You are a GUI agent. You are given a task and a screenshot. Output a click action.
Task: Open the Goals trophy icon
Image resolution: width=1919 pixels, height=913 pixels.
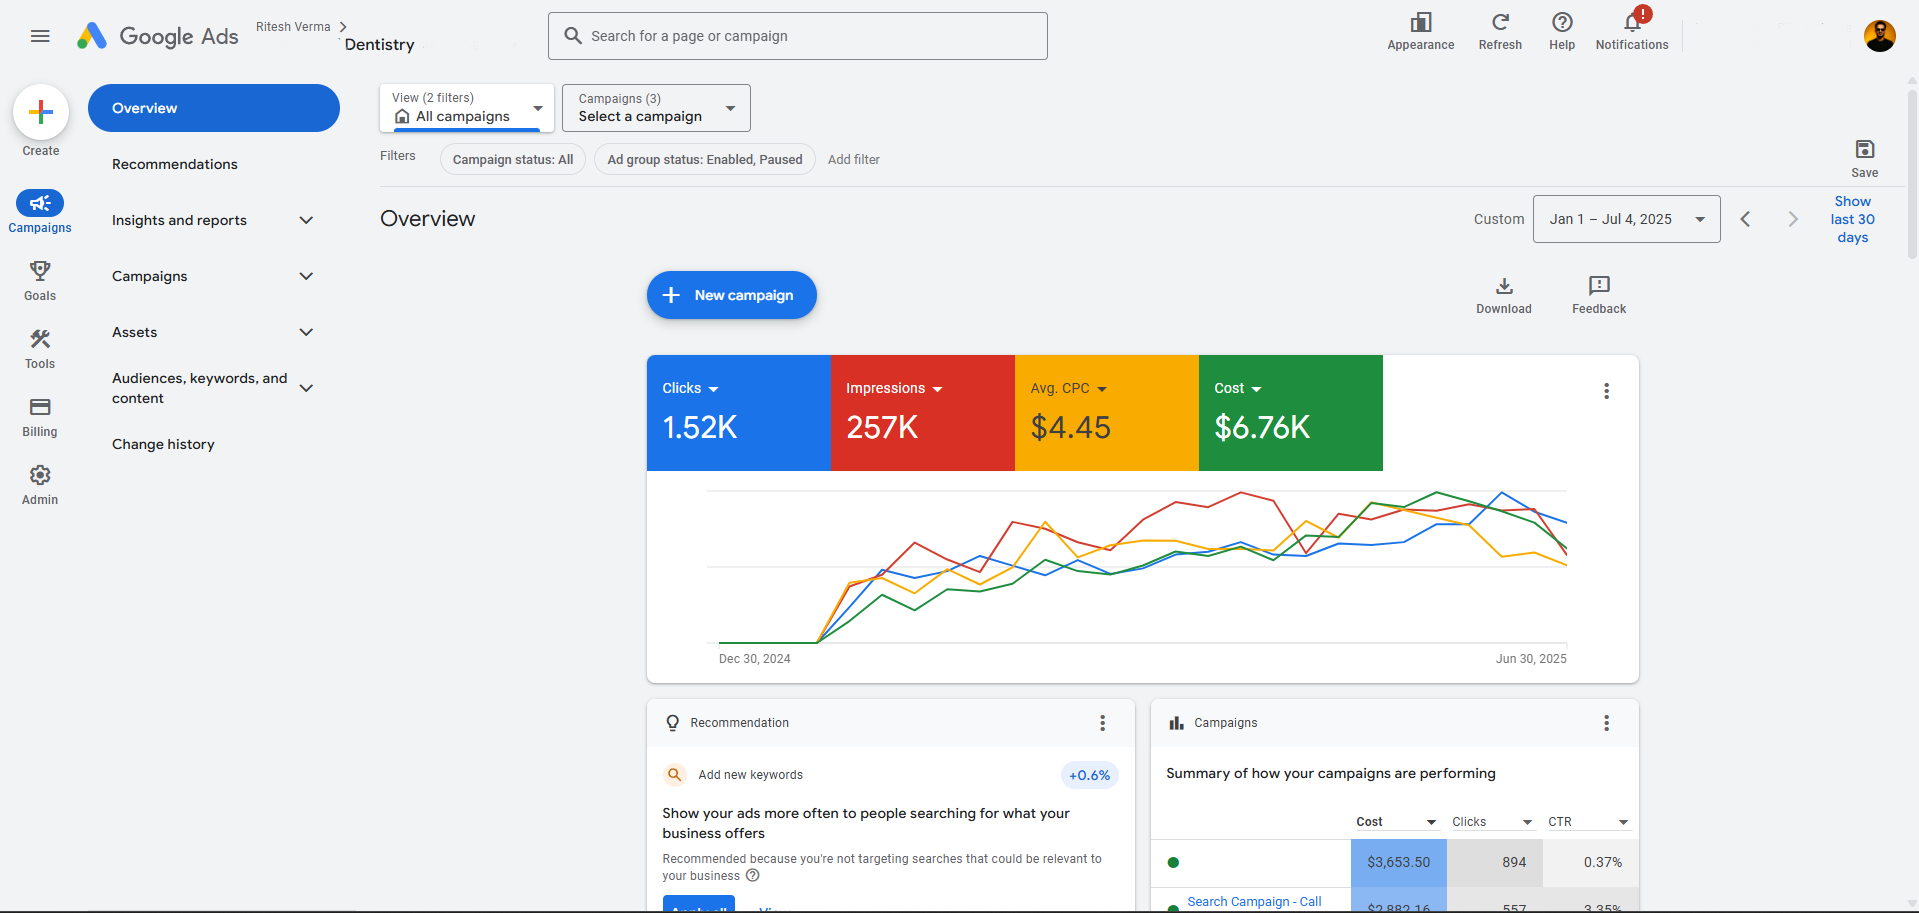pyautogui.click(x=40, y=271)
